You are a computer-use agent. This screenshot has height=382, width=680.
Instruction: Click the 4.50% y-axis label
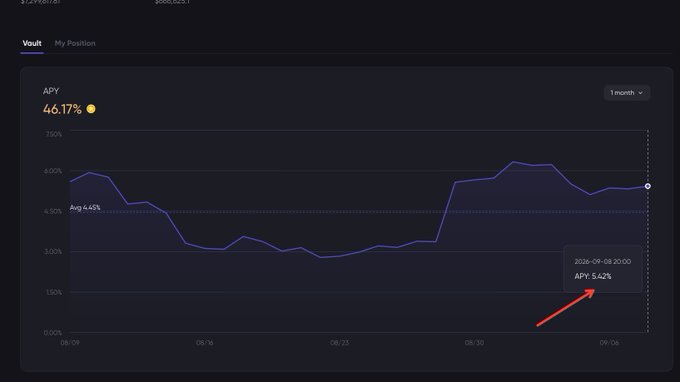53,212
